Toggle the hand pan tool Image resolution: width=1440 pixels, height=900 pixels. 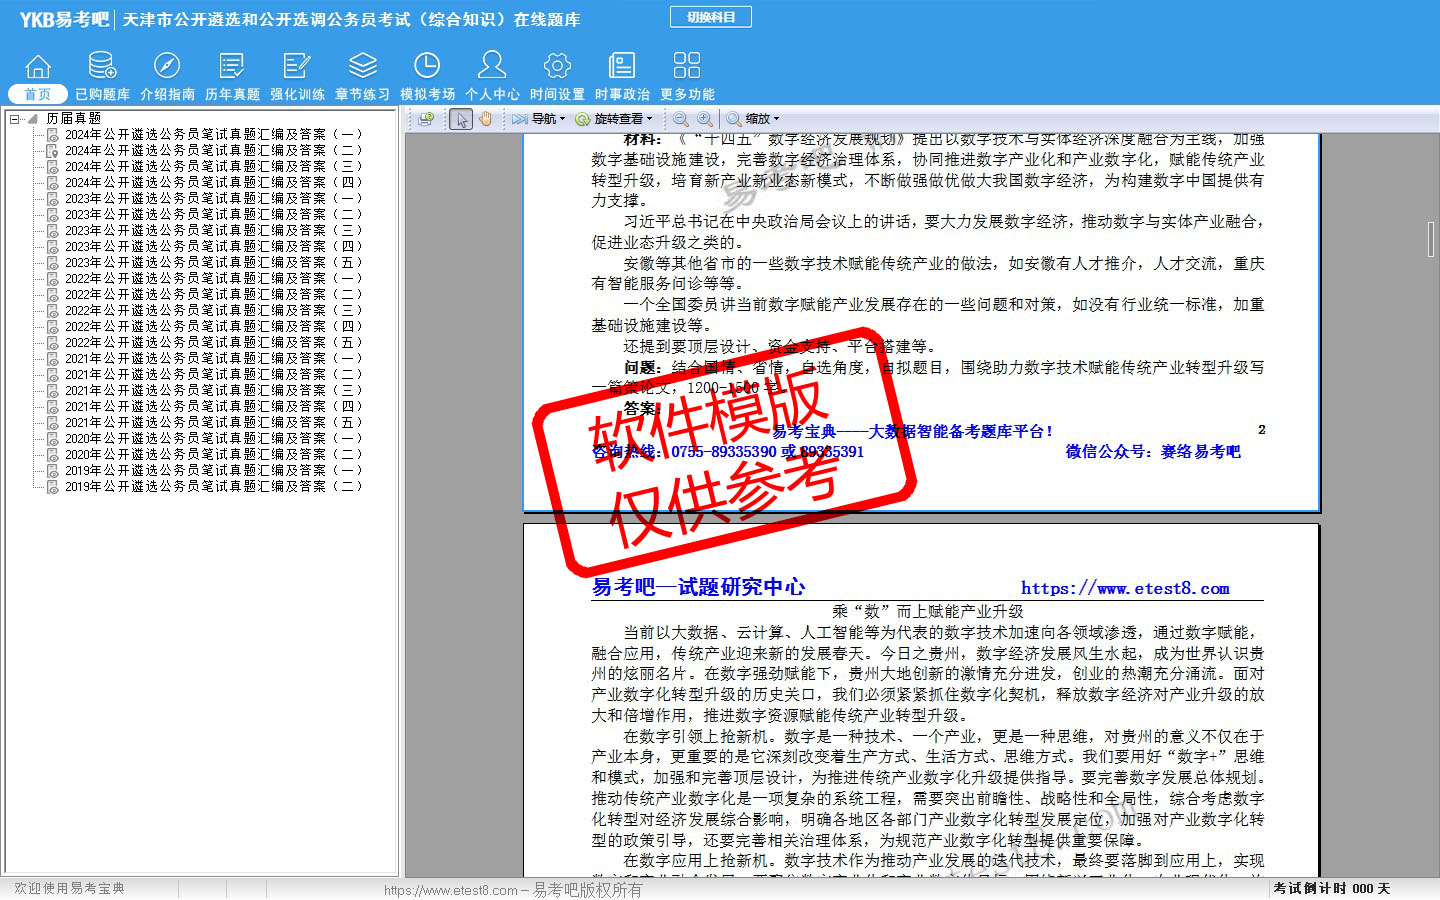486,119
